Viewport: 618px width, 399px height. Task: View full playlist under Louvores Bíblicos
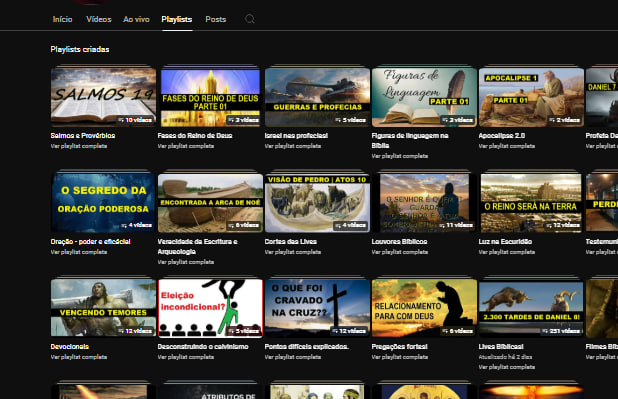click(400, 252)
